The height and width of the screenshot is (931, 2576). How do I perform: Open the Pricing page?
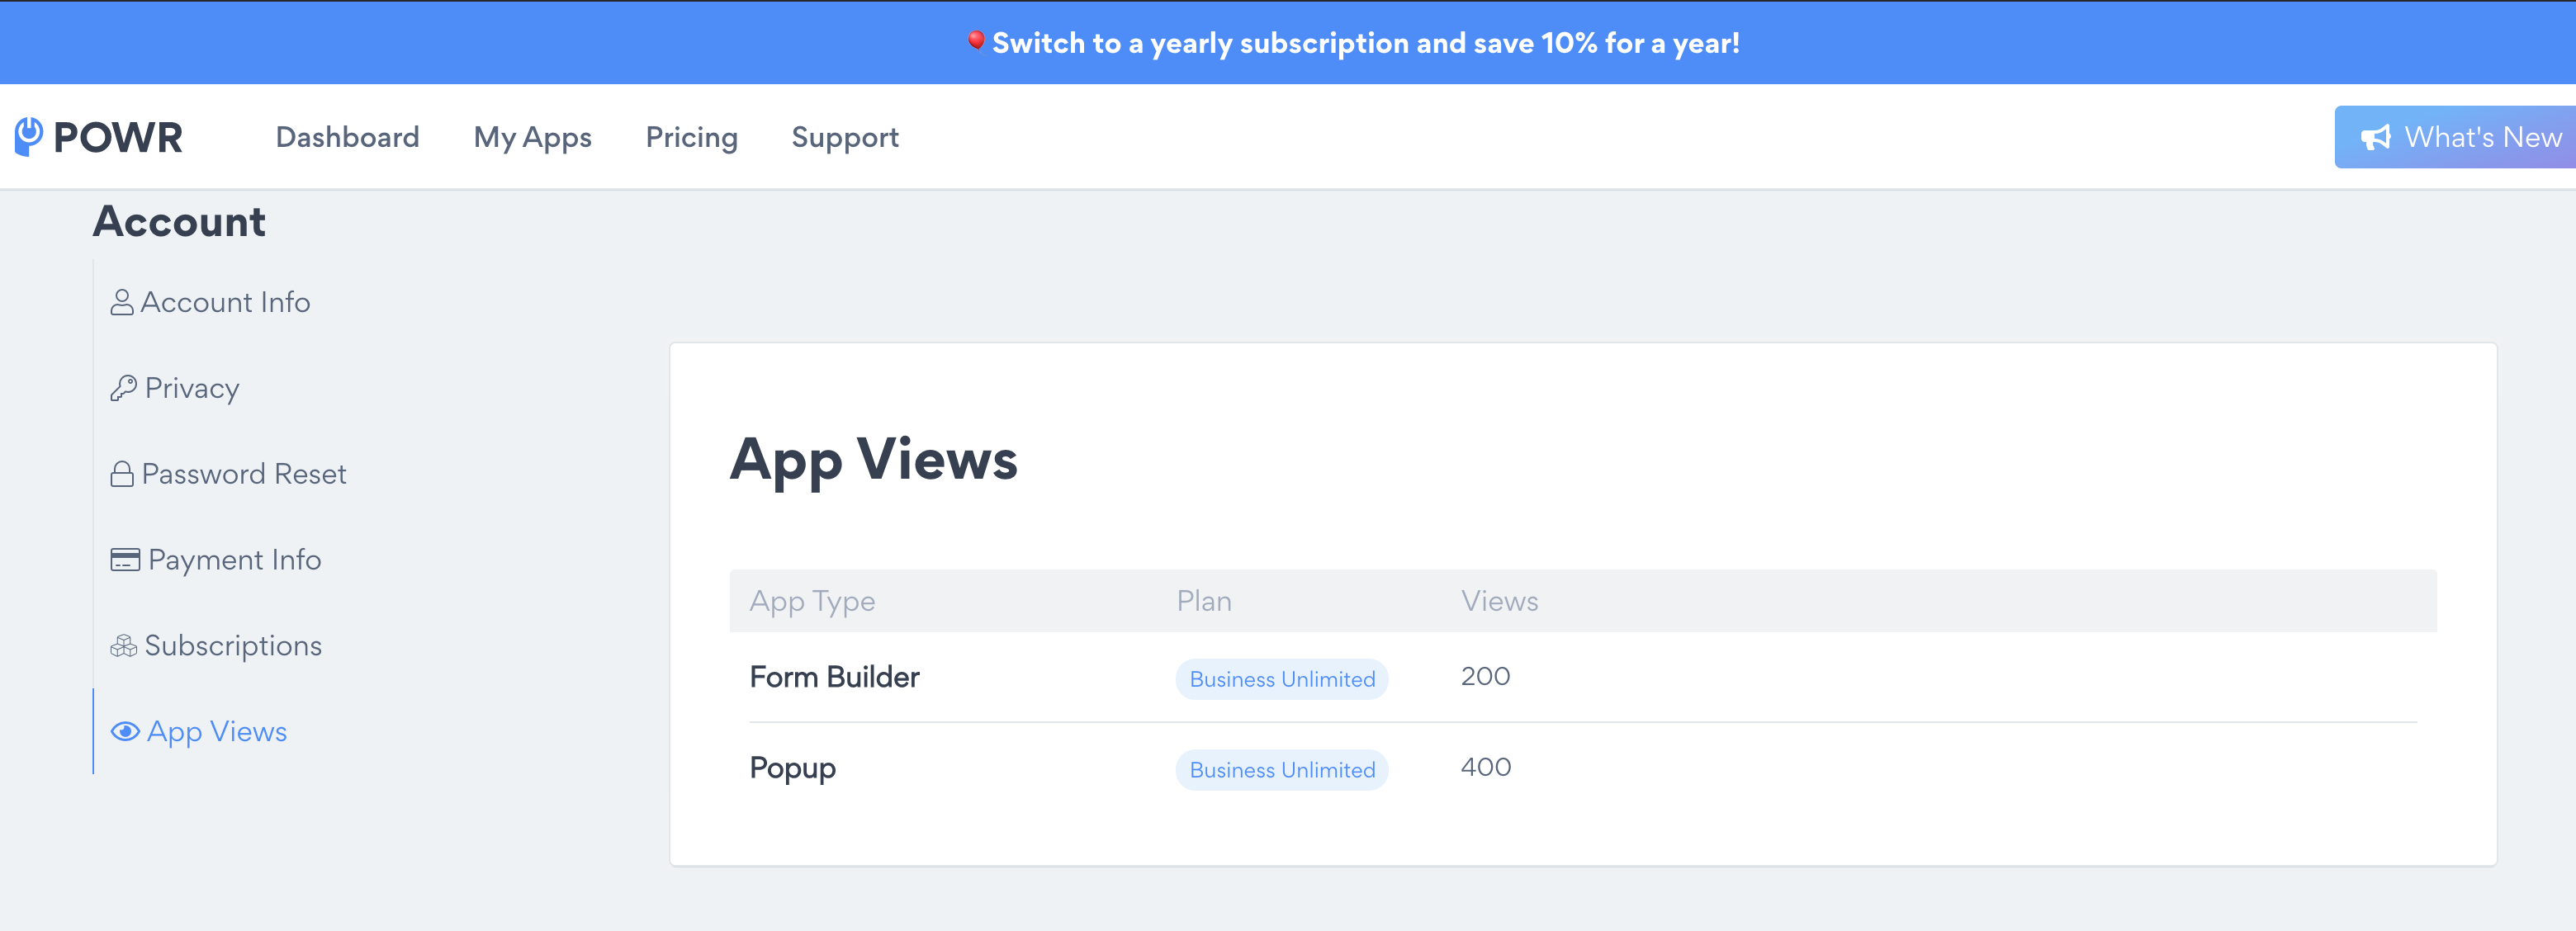691,137
